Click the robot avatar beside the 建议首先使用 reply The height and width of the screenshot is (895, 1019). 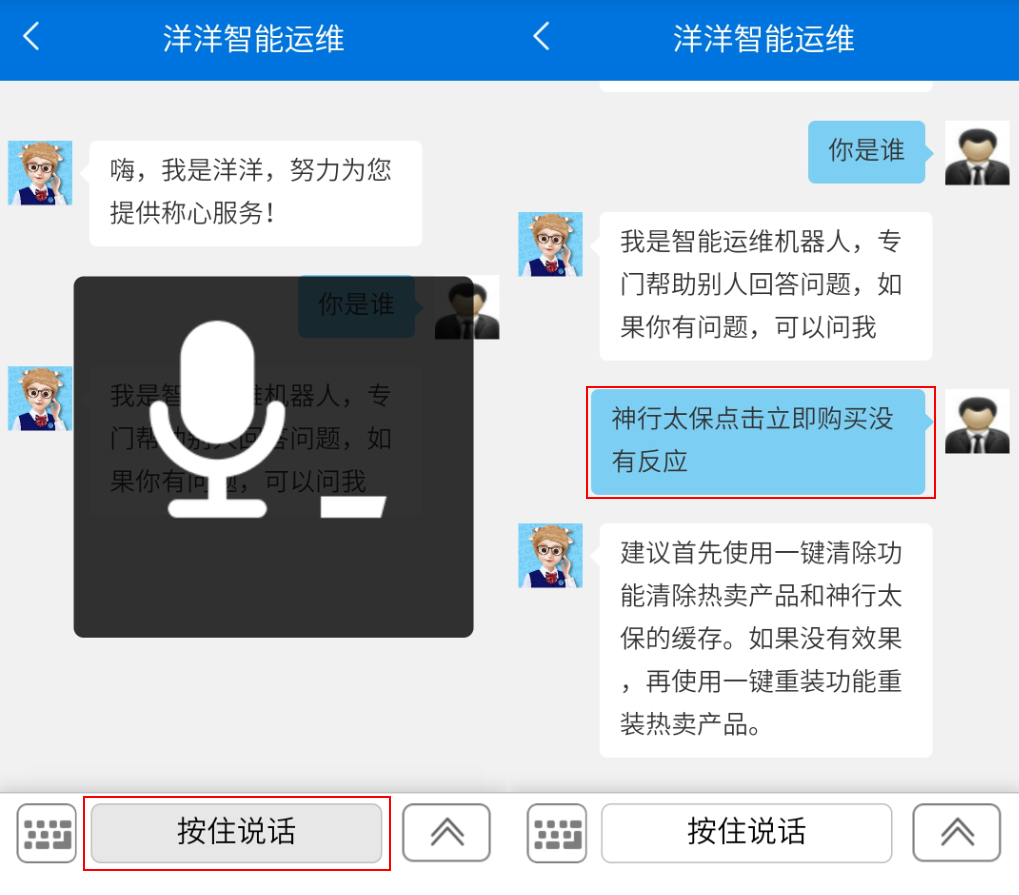click(550, 555)
